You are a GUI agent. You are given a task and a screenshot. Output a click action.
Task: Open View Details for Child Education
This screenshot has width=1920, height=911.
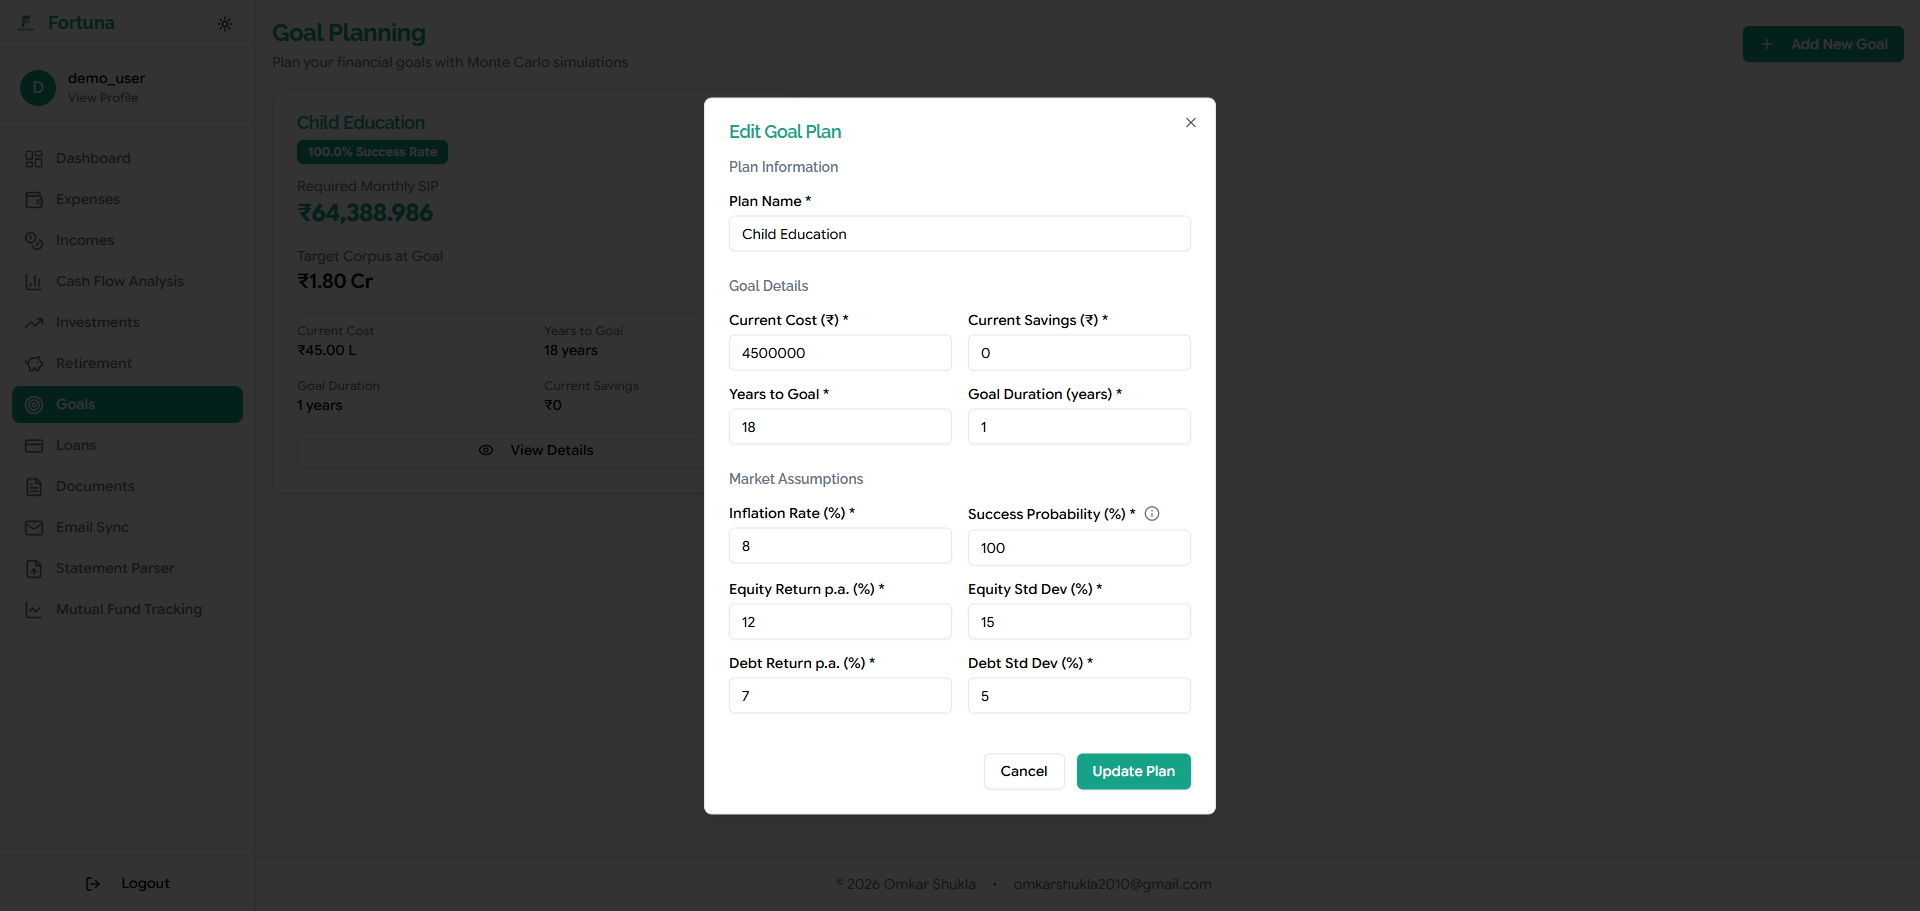point(551,450)
